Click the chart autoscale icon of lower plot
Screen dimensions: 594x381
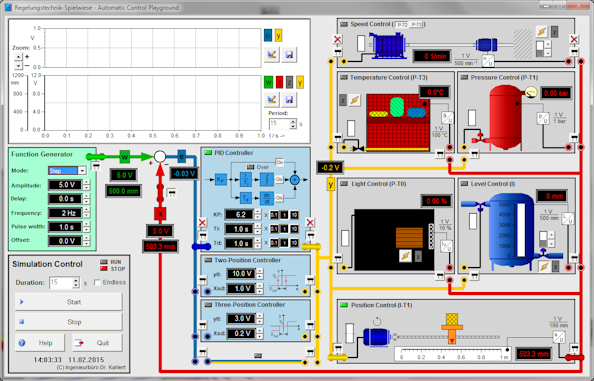272,100
